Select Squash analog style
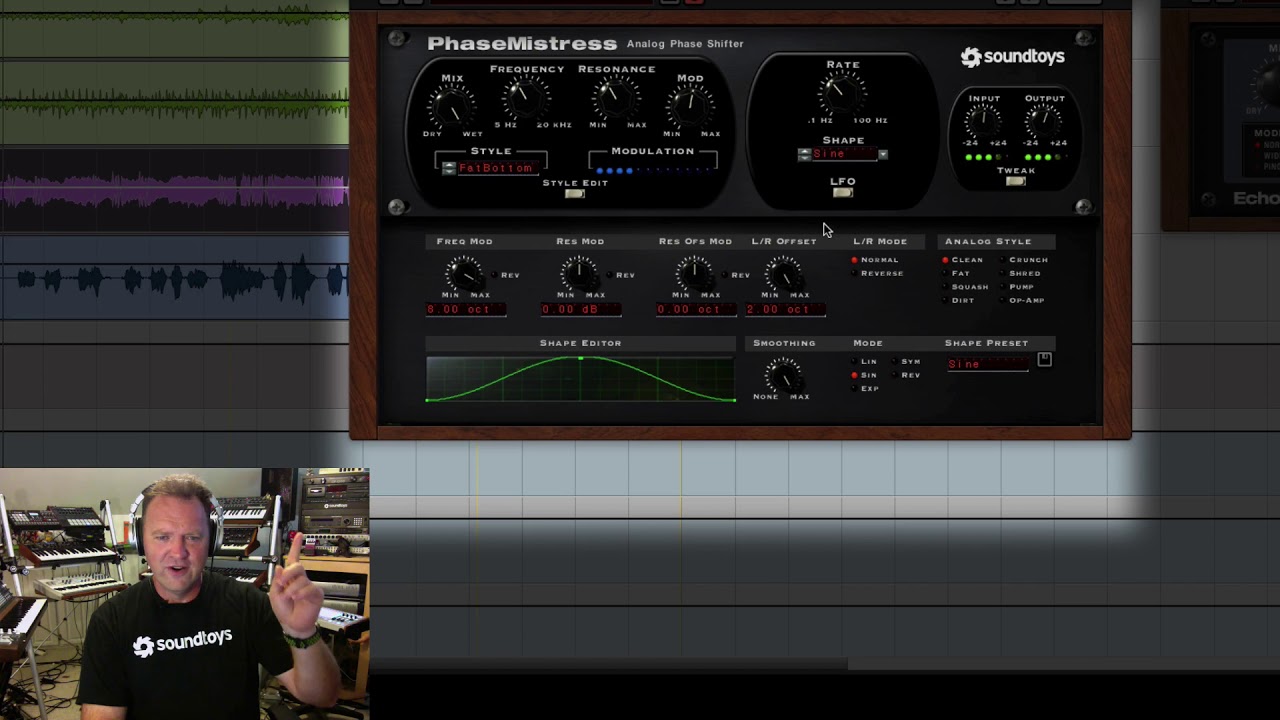 (965, 287)
